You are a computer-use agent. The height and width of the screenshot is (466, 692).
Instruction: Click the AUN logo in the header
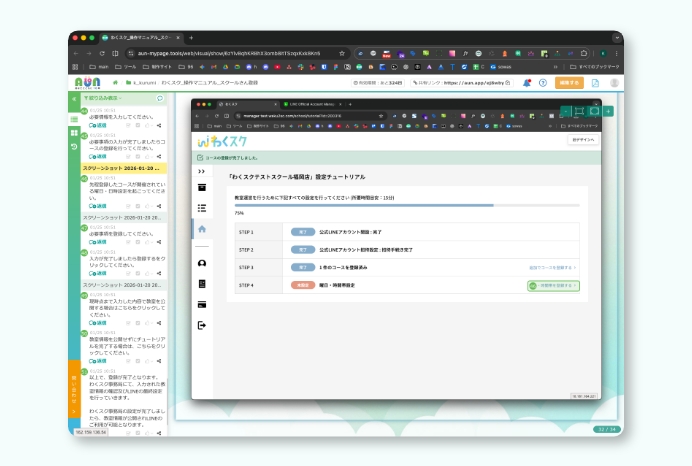87,83
